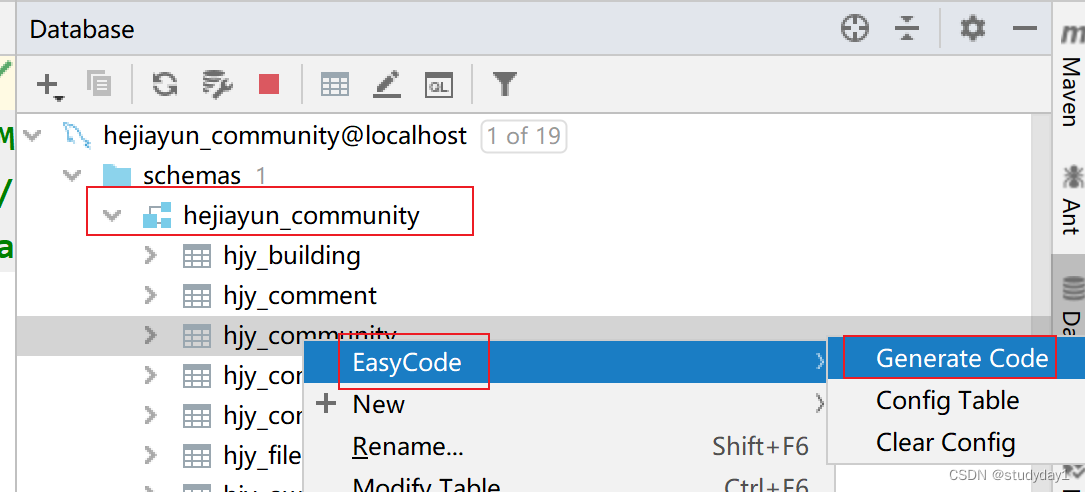Click the schemas folder icon

pyautogui.click(x=117, y=176)
